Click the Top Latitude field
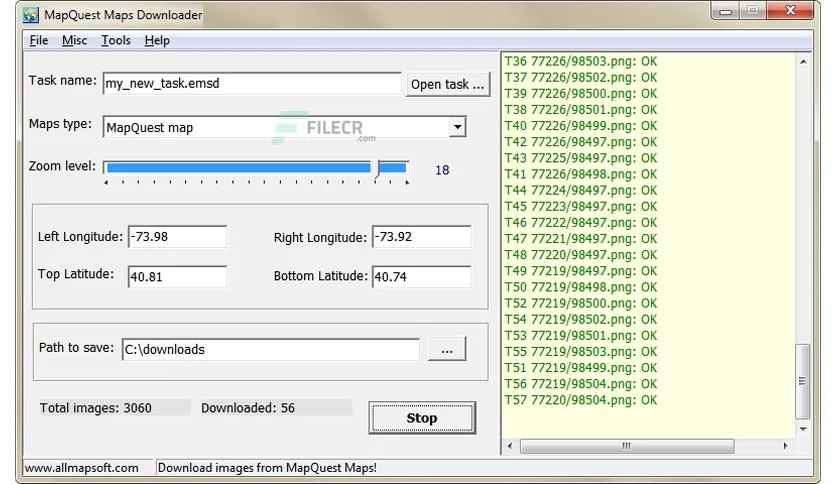The height and width of the screenshot is (484, 836). point(178,277)
